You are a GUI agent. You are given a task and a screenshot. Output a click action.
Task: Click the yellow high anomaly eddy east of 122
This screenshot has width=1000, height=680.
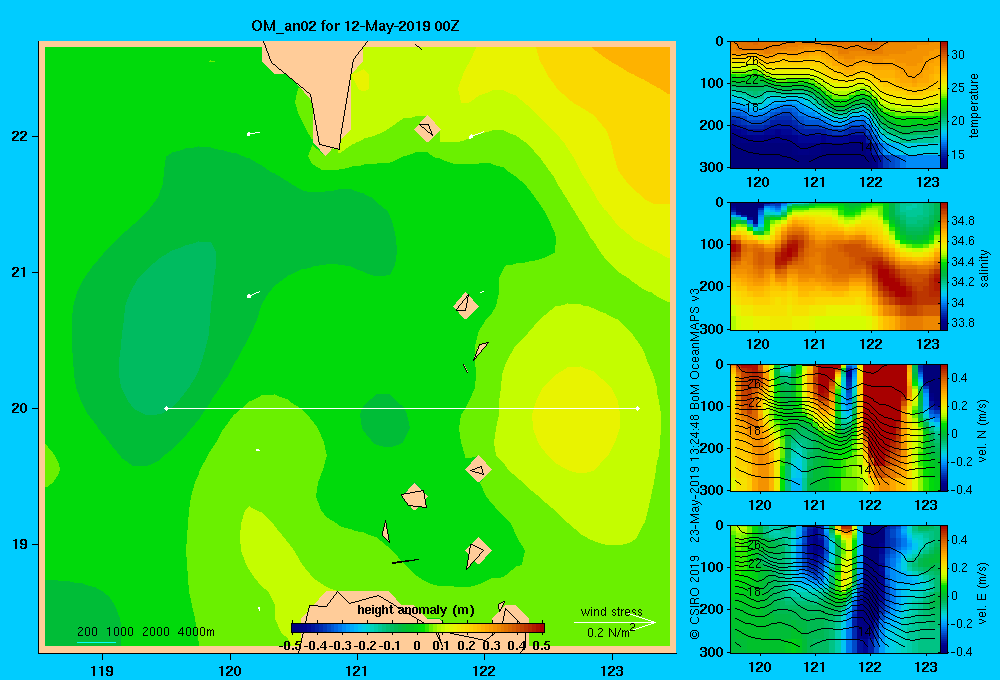point(576,420)
